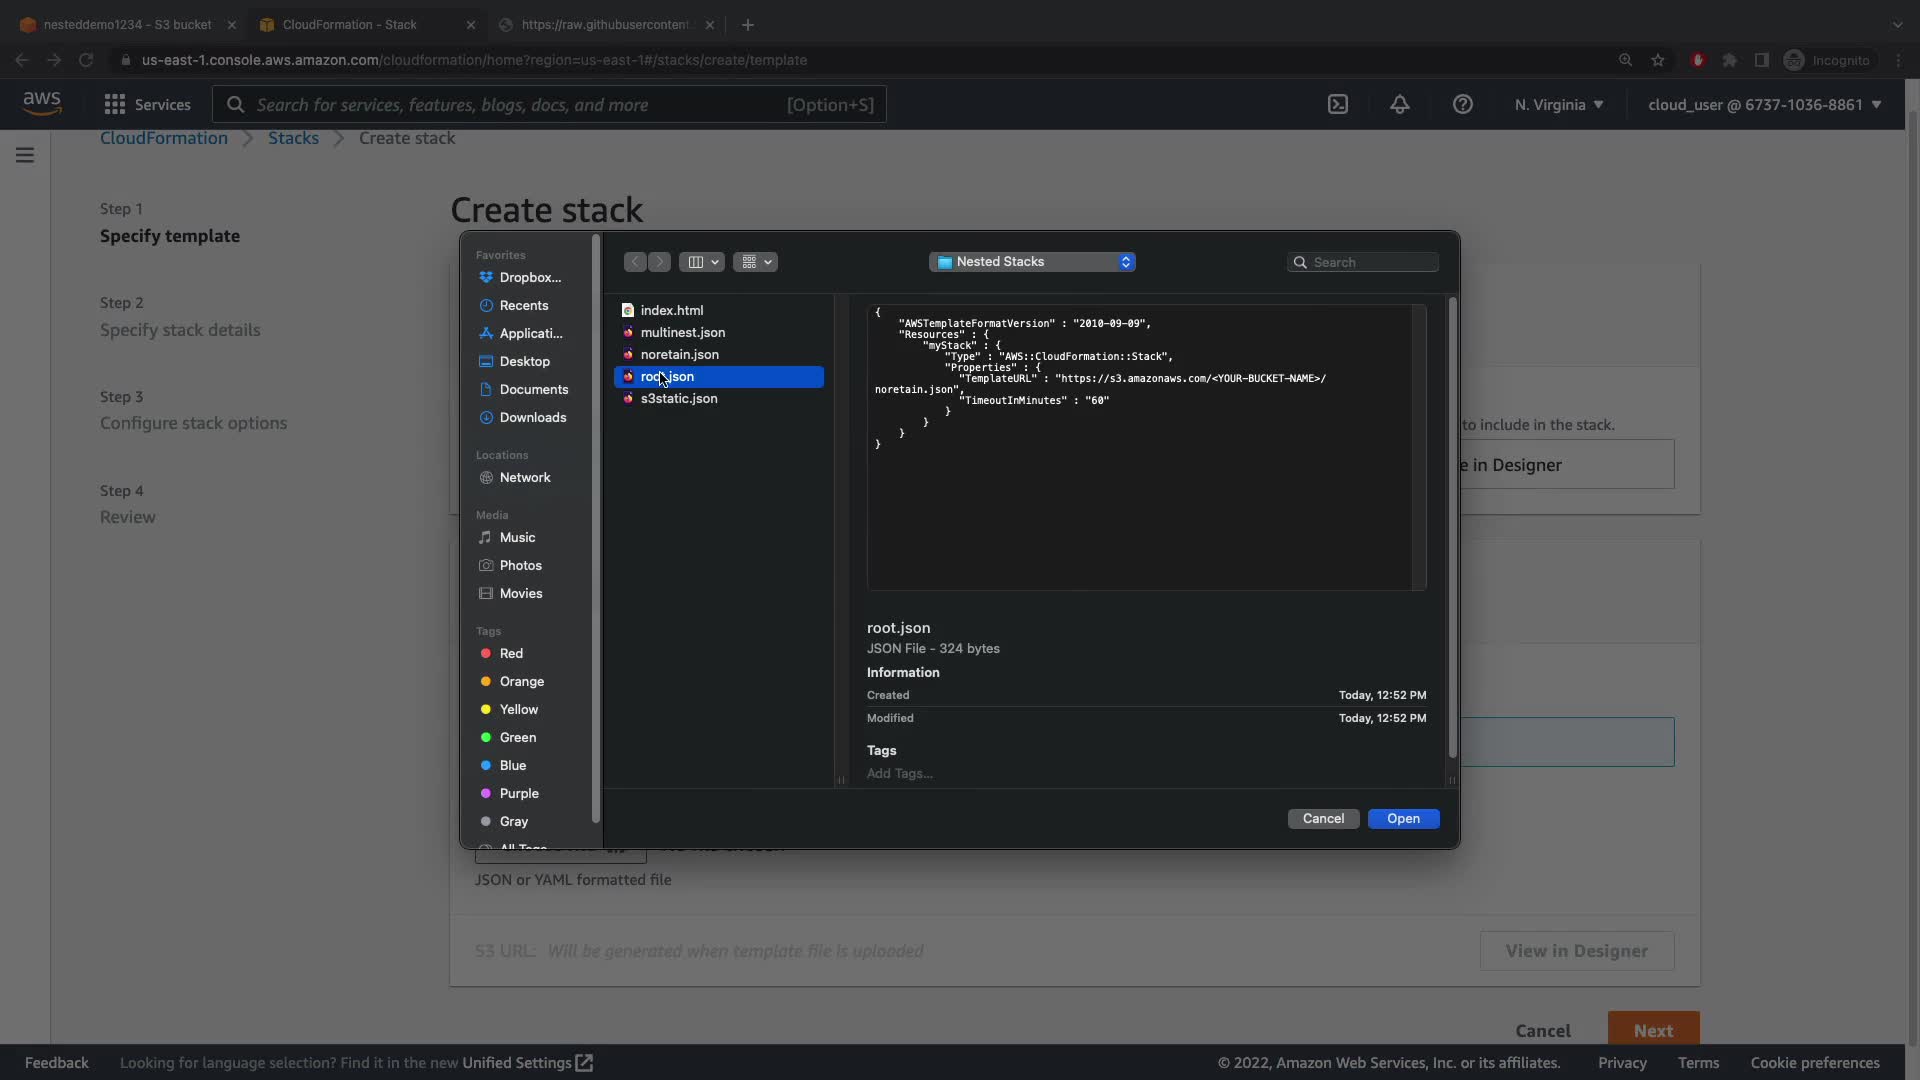Click the file dialog back arrow

[x=635, y=262]
